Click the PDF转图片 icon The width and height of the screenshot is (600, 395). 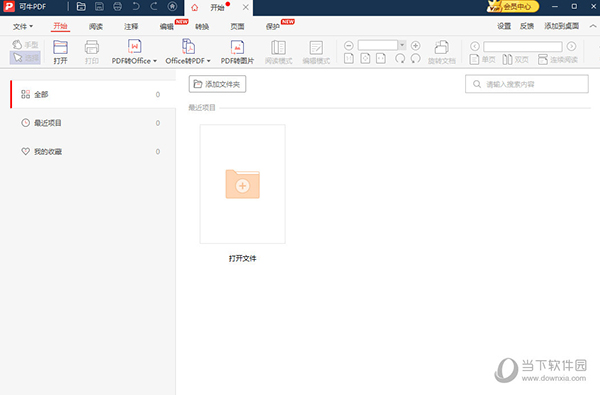[237, 47]
